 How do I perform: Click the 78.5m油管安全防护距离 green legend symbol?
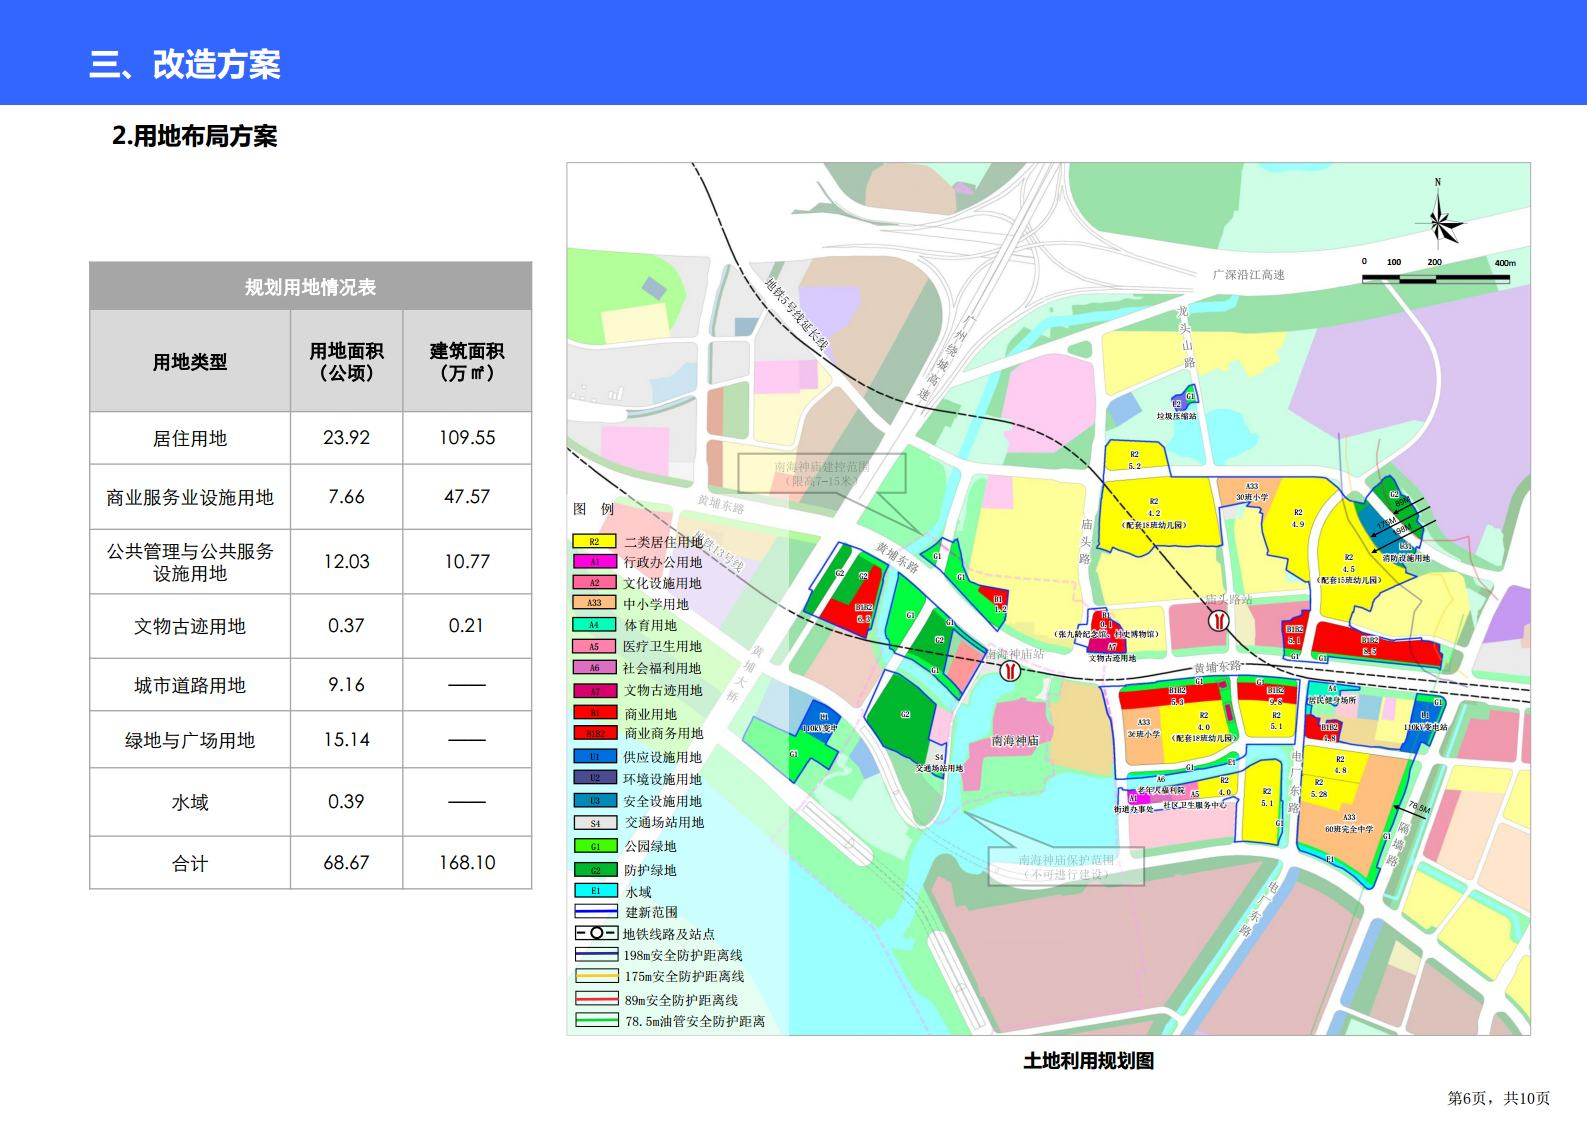(595, 1021)
